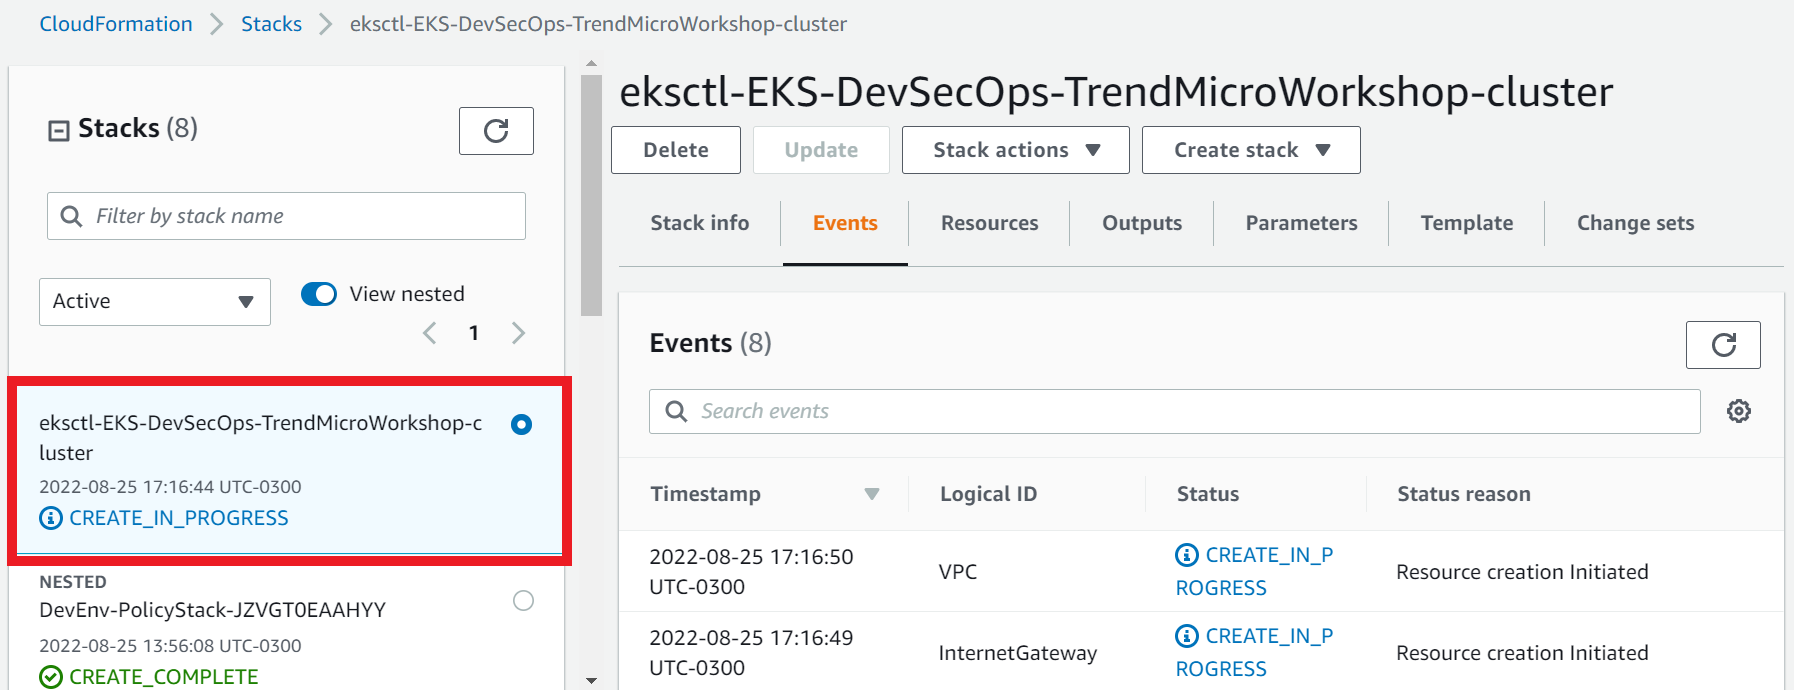Open the Create stack dropdown
This screenshot has height=690, width=1794.
point(1251,150)
